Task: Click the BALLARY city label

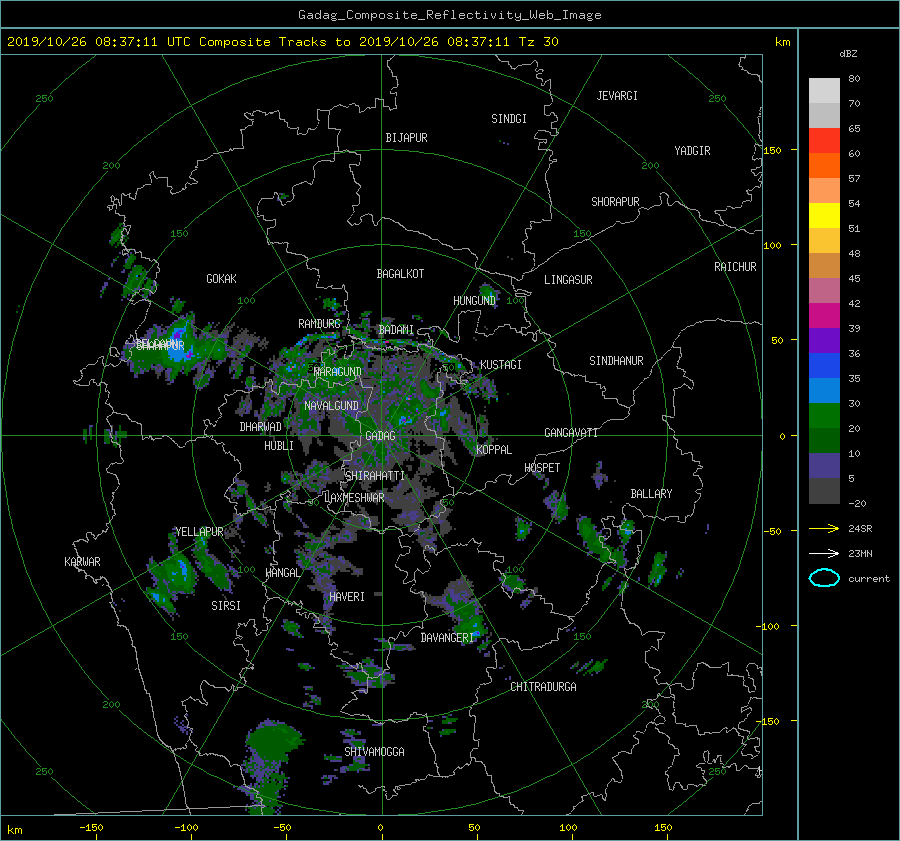Action: click(x=651, y=494)
